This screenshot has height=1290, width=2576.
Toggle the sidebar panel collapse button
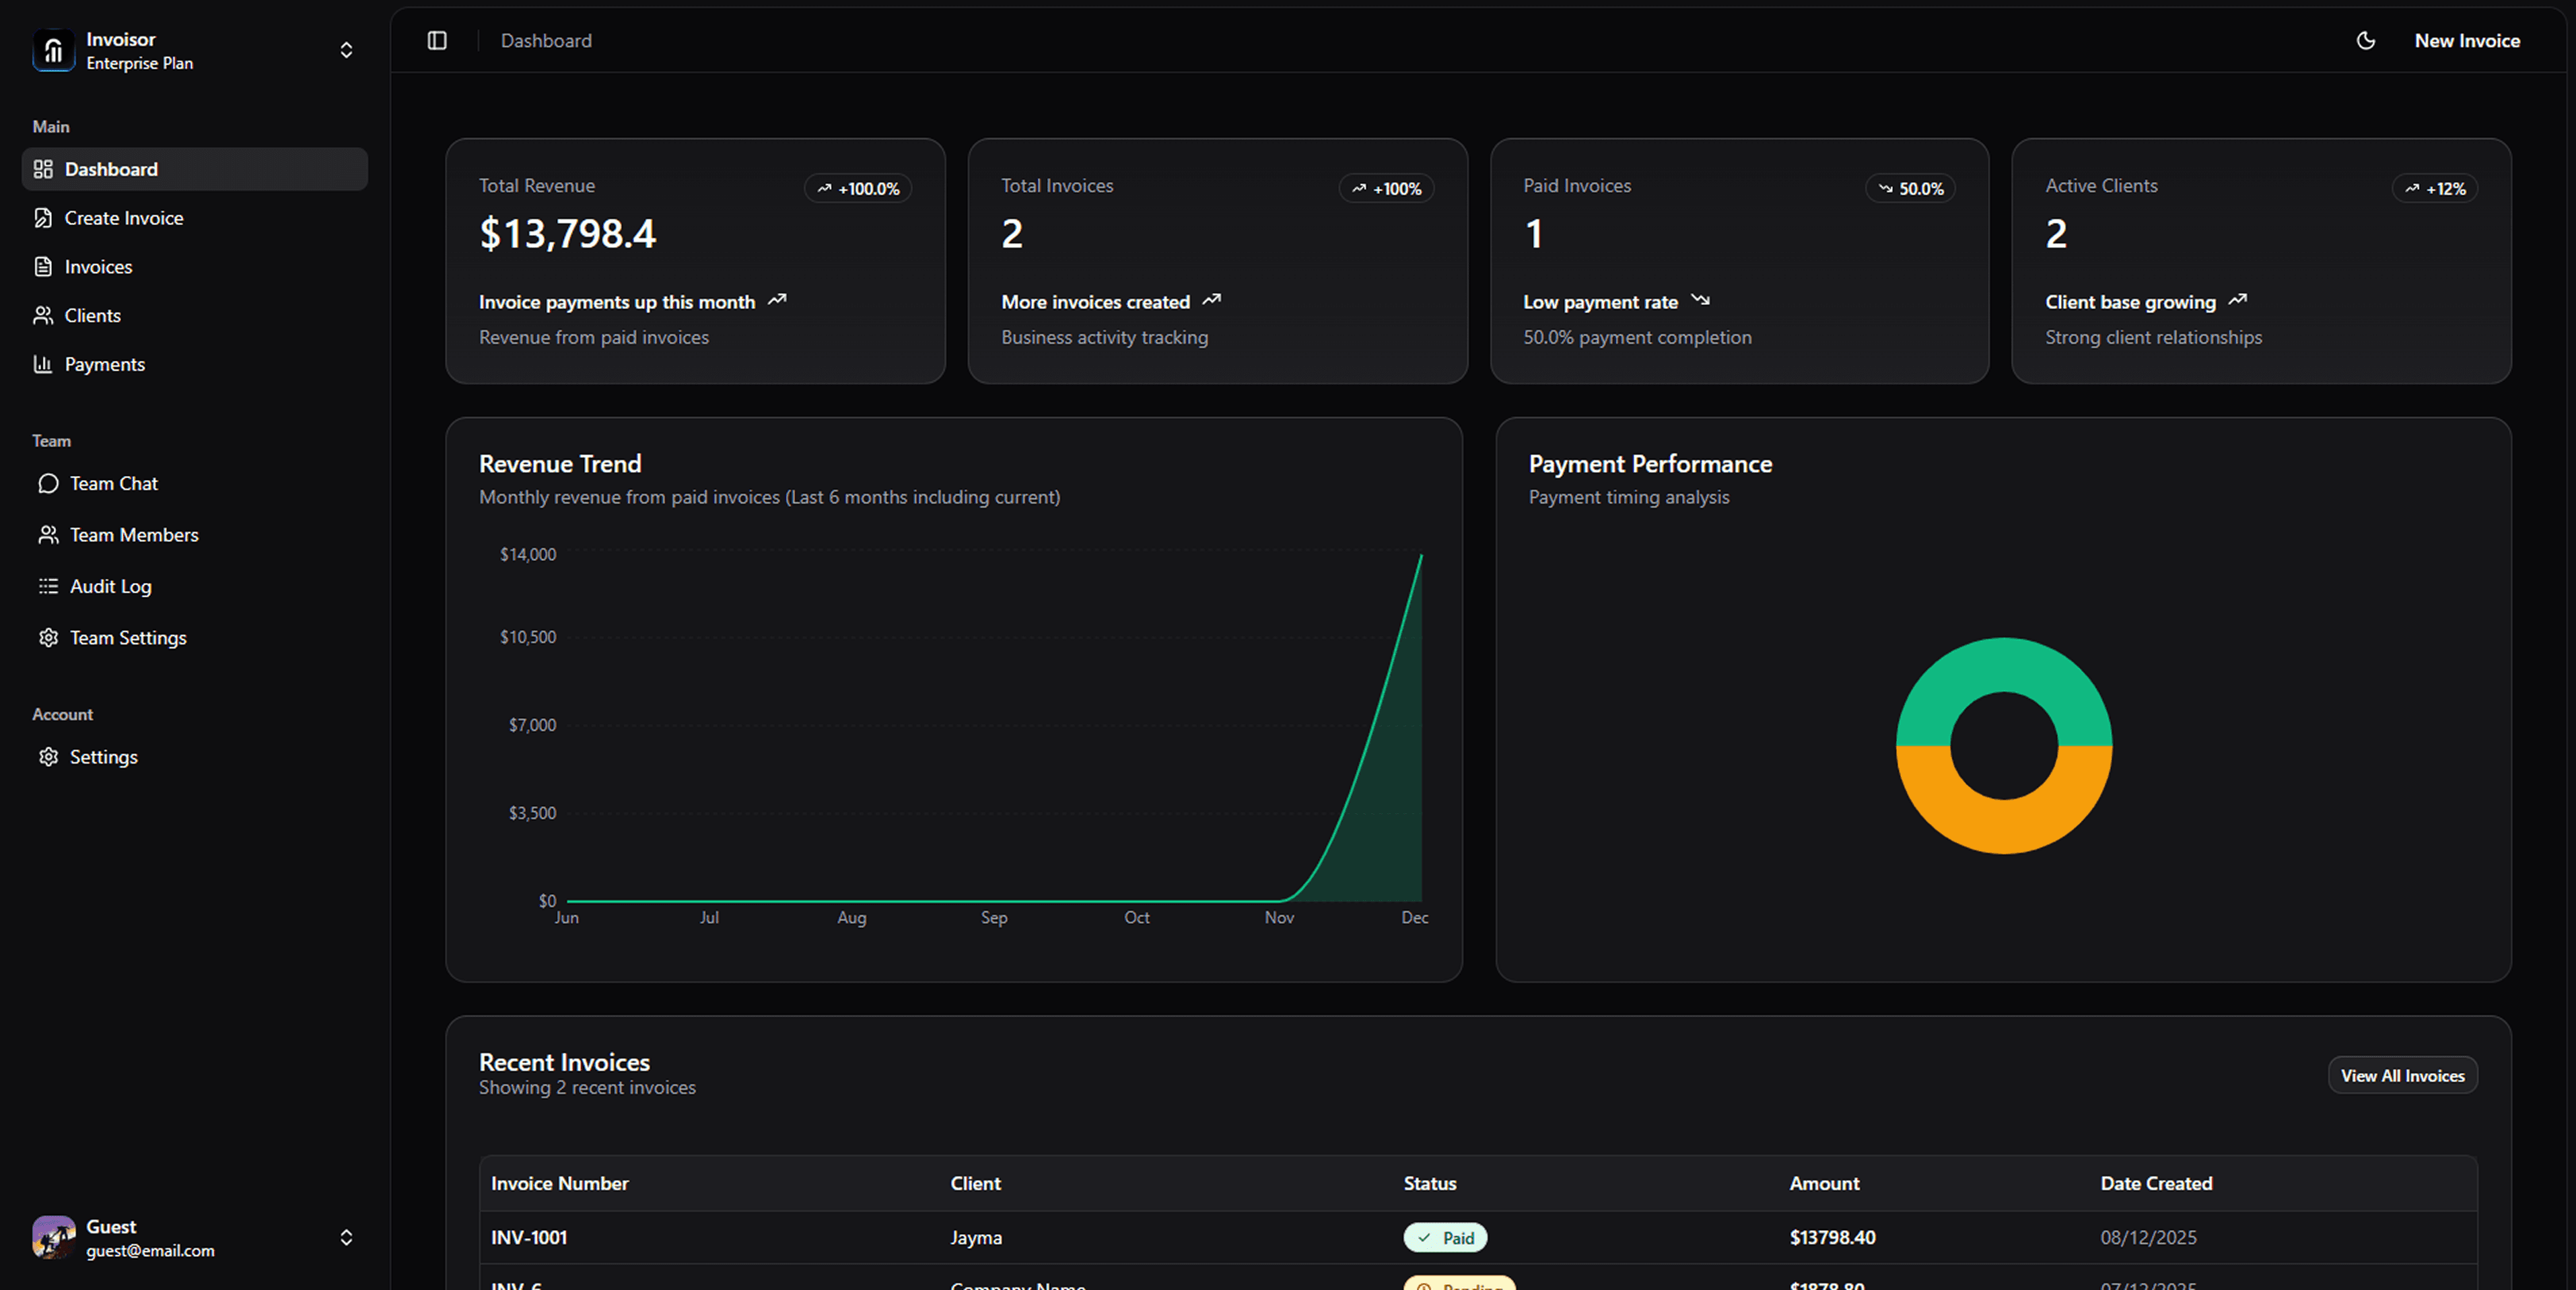[437, 41]
